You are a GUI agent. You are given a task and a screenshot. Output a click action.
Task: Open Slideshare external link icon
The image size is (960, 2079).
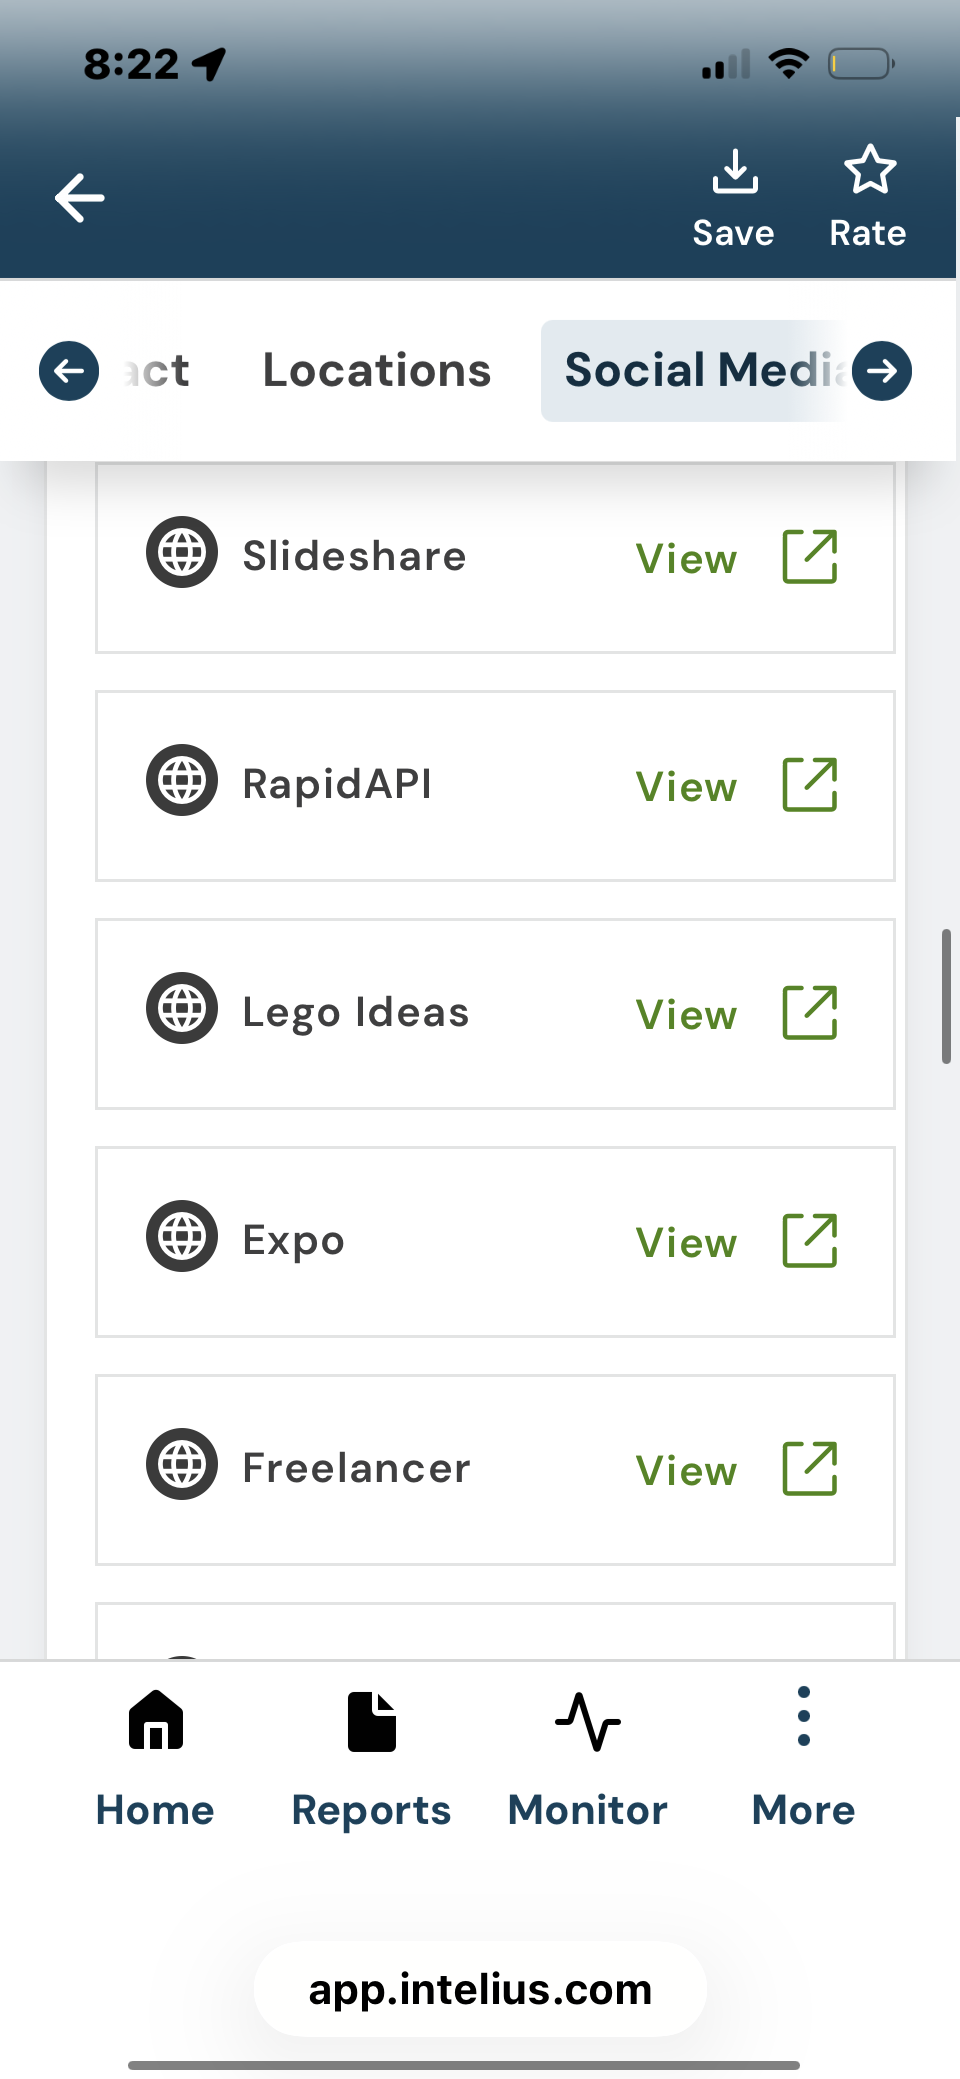pos(809,557)
